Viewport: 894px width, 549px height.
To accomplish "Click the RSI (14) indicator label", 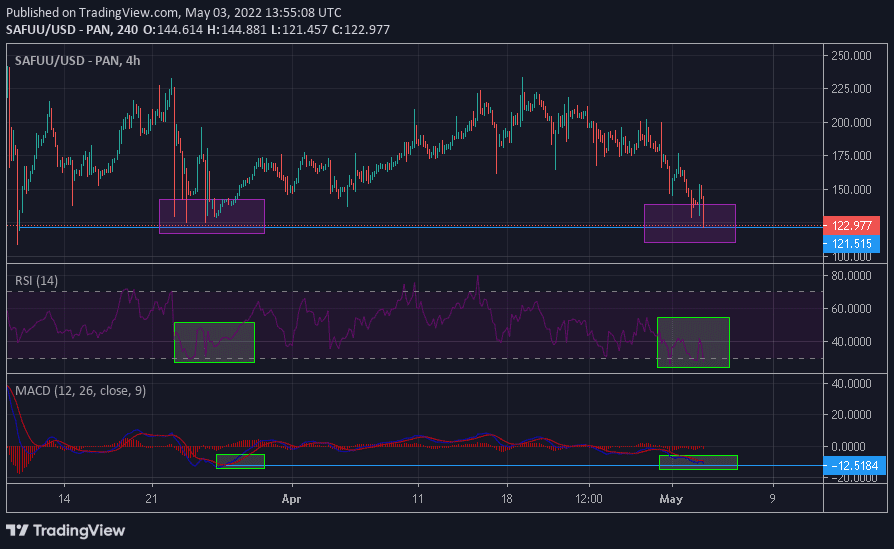I will [x=36, y=281].
